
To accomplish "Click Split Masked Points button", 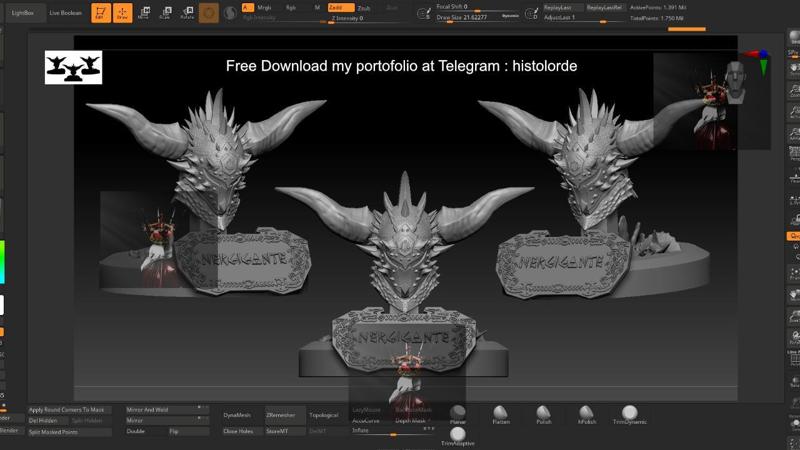I will [69, 432].
